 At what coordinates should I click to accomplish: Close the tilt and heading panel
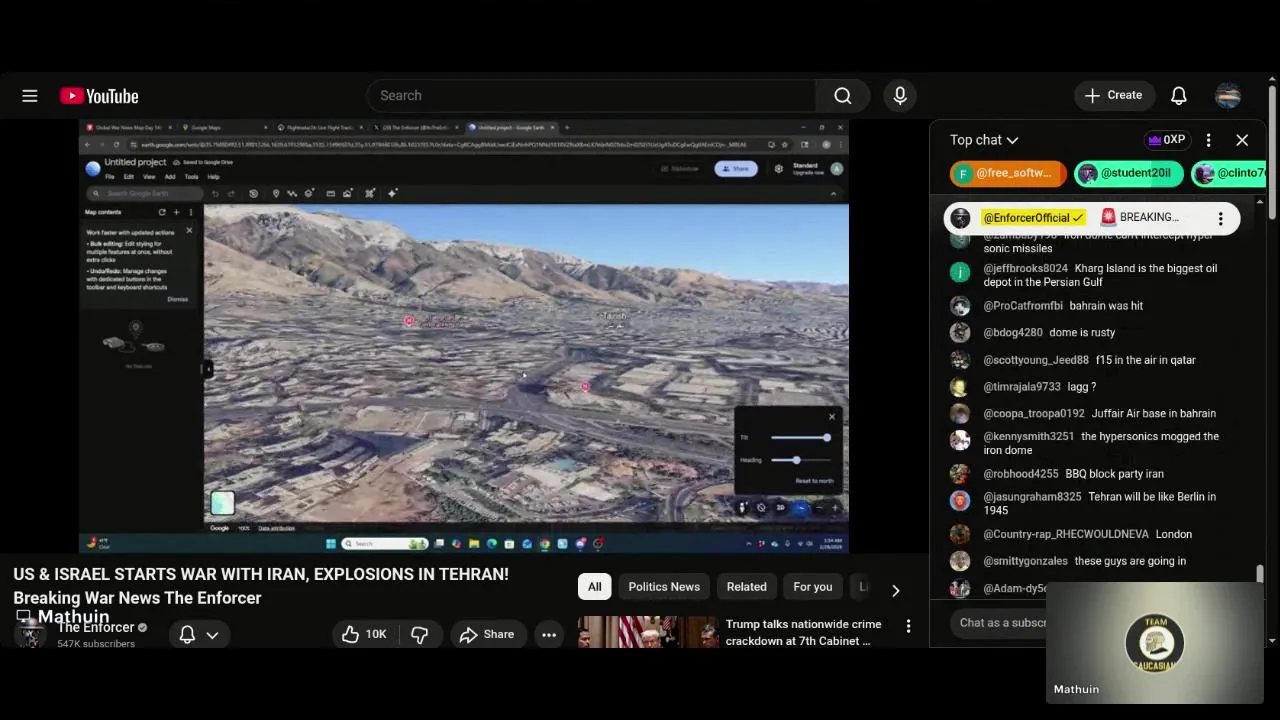click(x=832, y=417)
